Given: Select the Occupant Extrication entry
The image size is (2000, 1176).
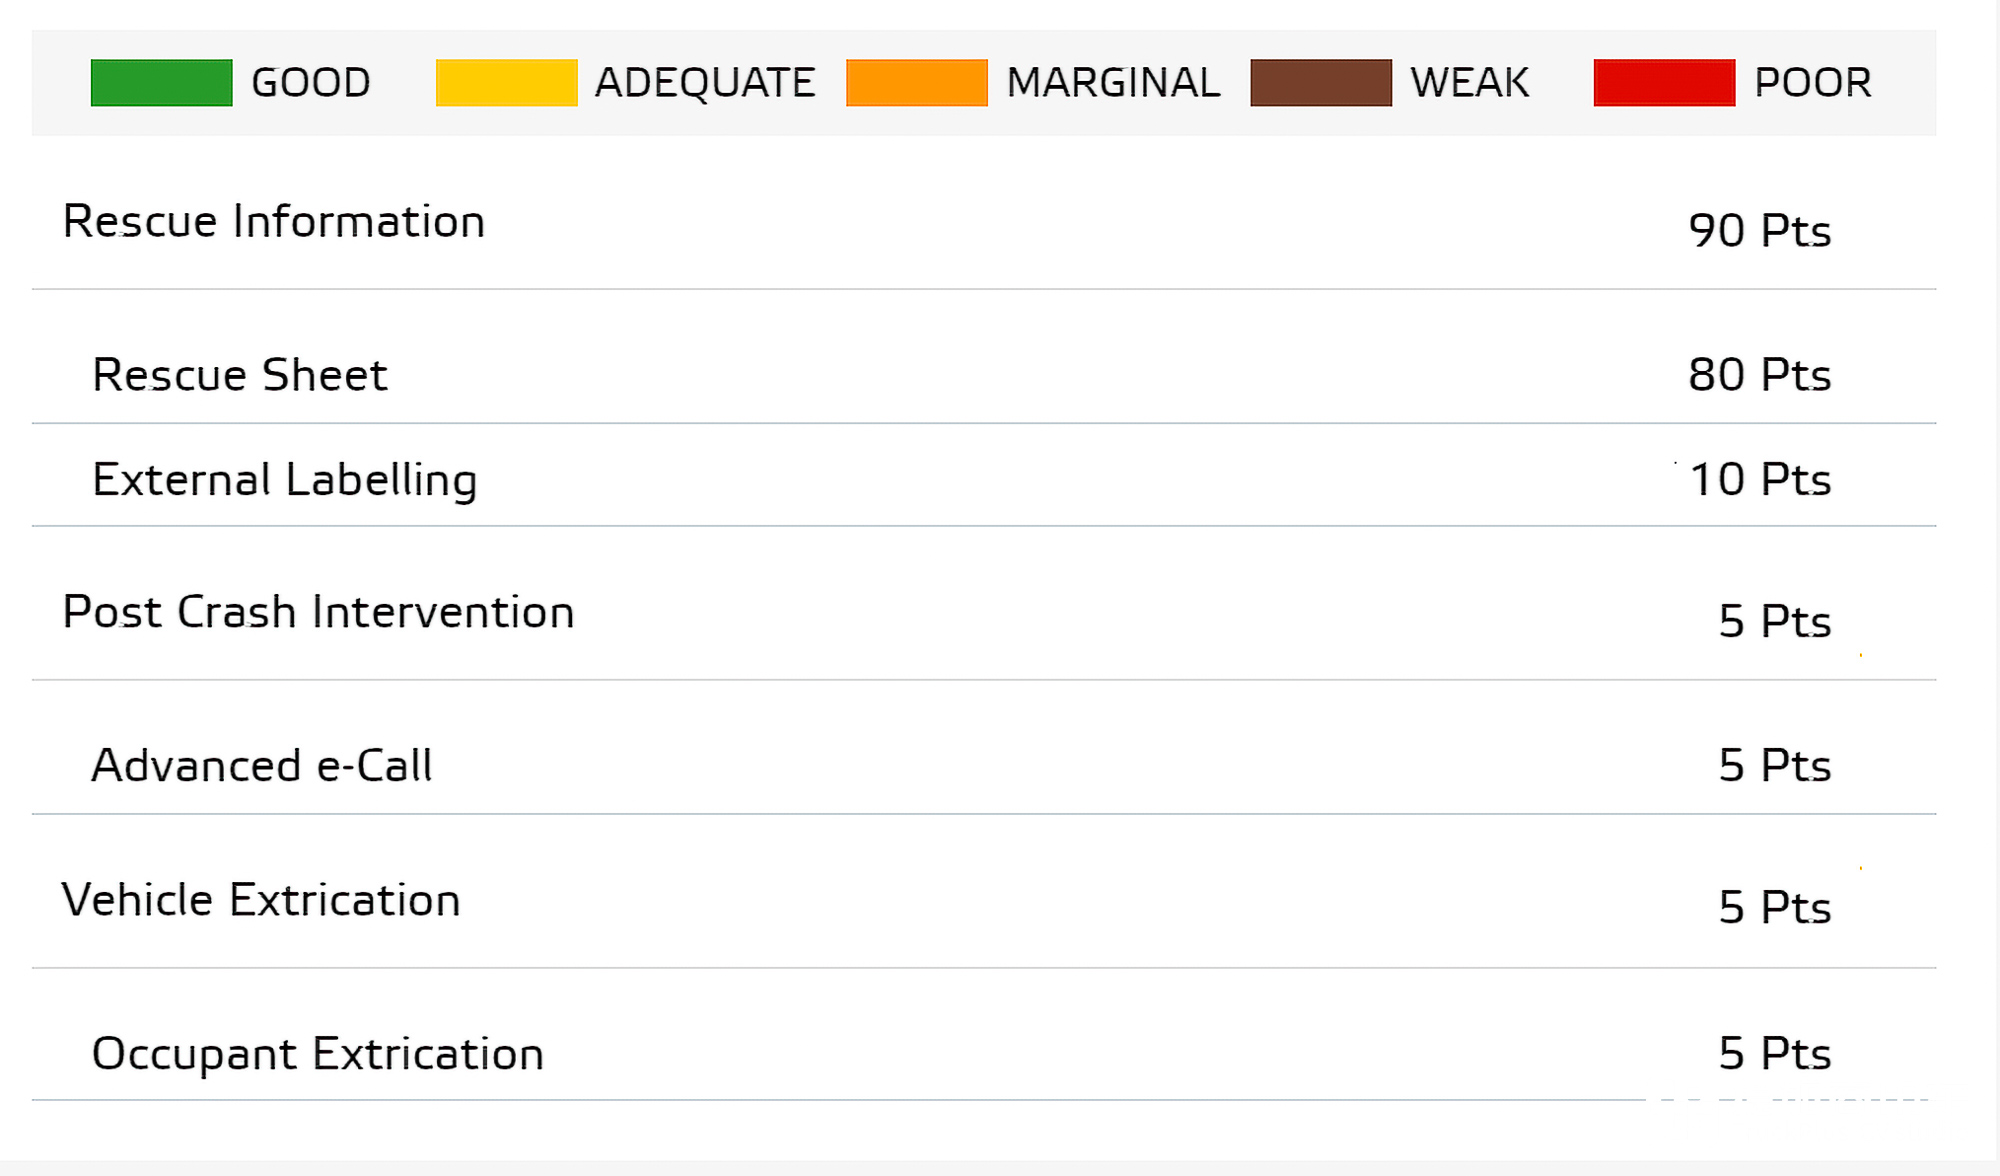Looking at the screenshot, I should click(x=317, y=1054).
